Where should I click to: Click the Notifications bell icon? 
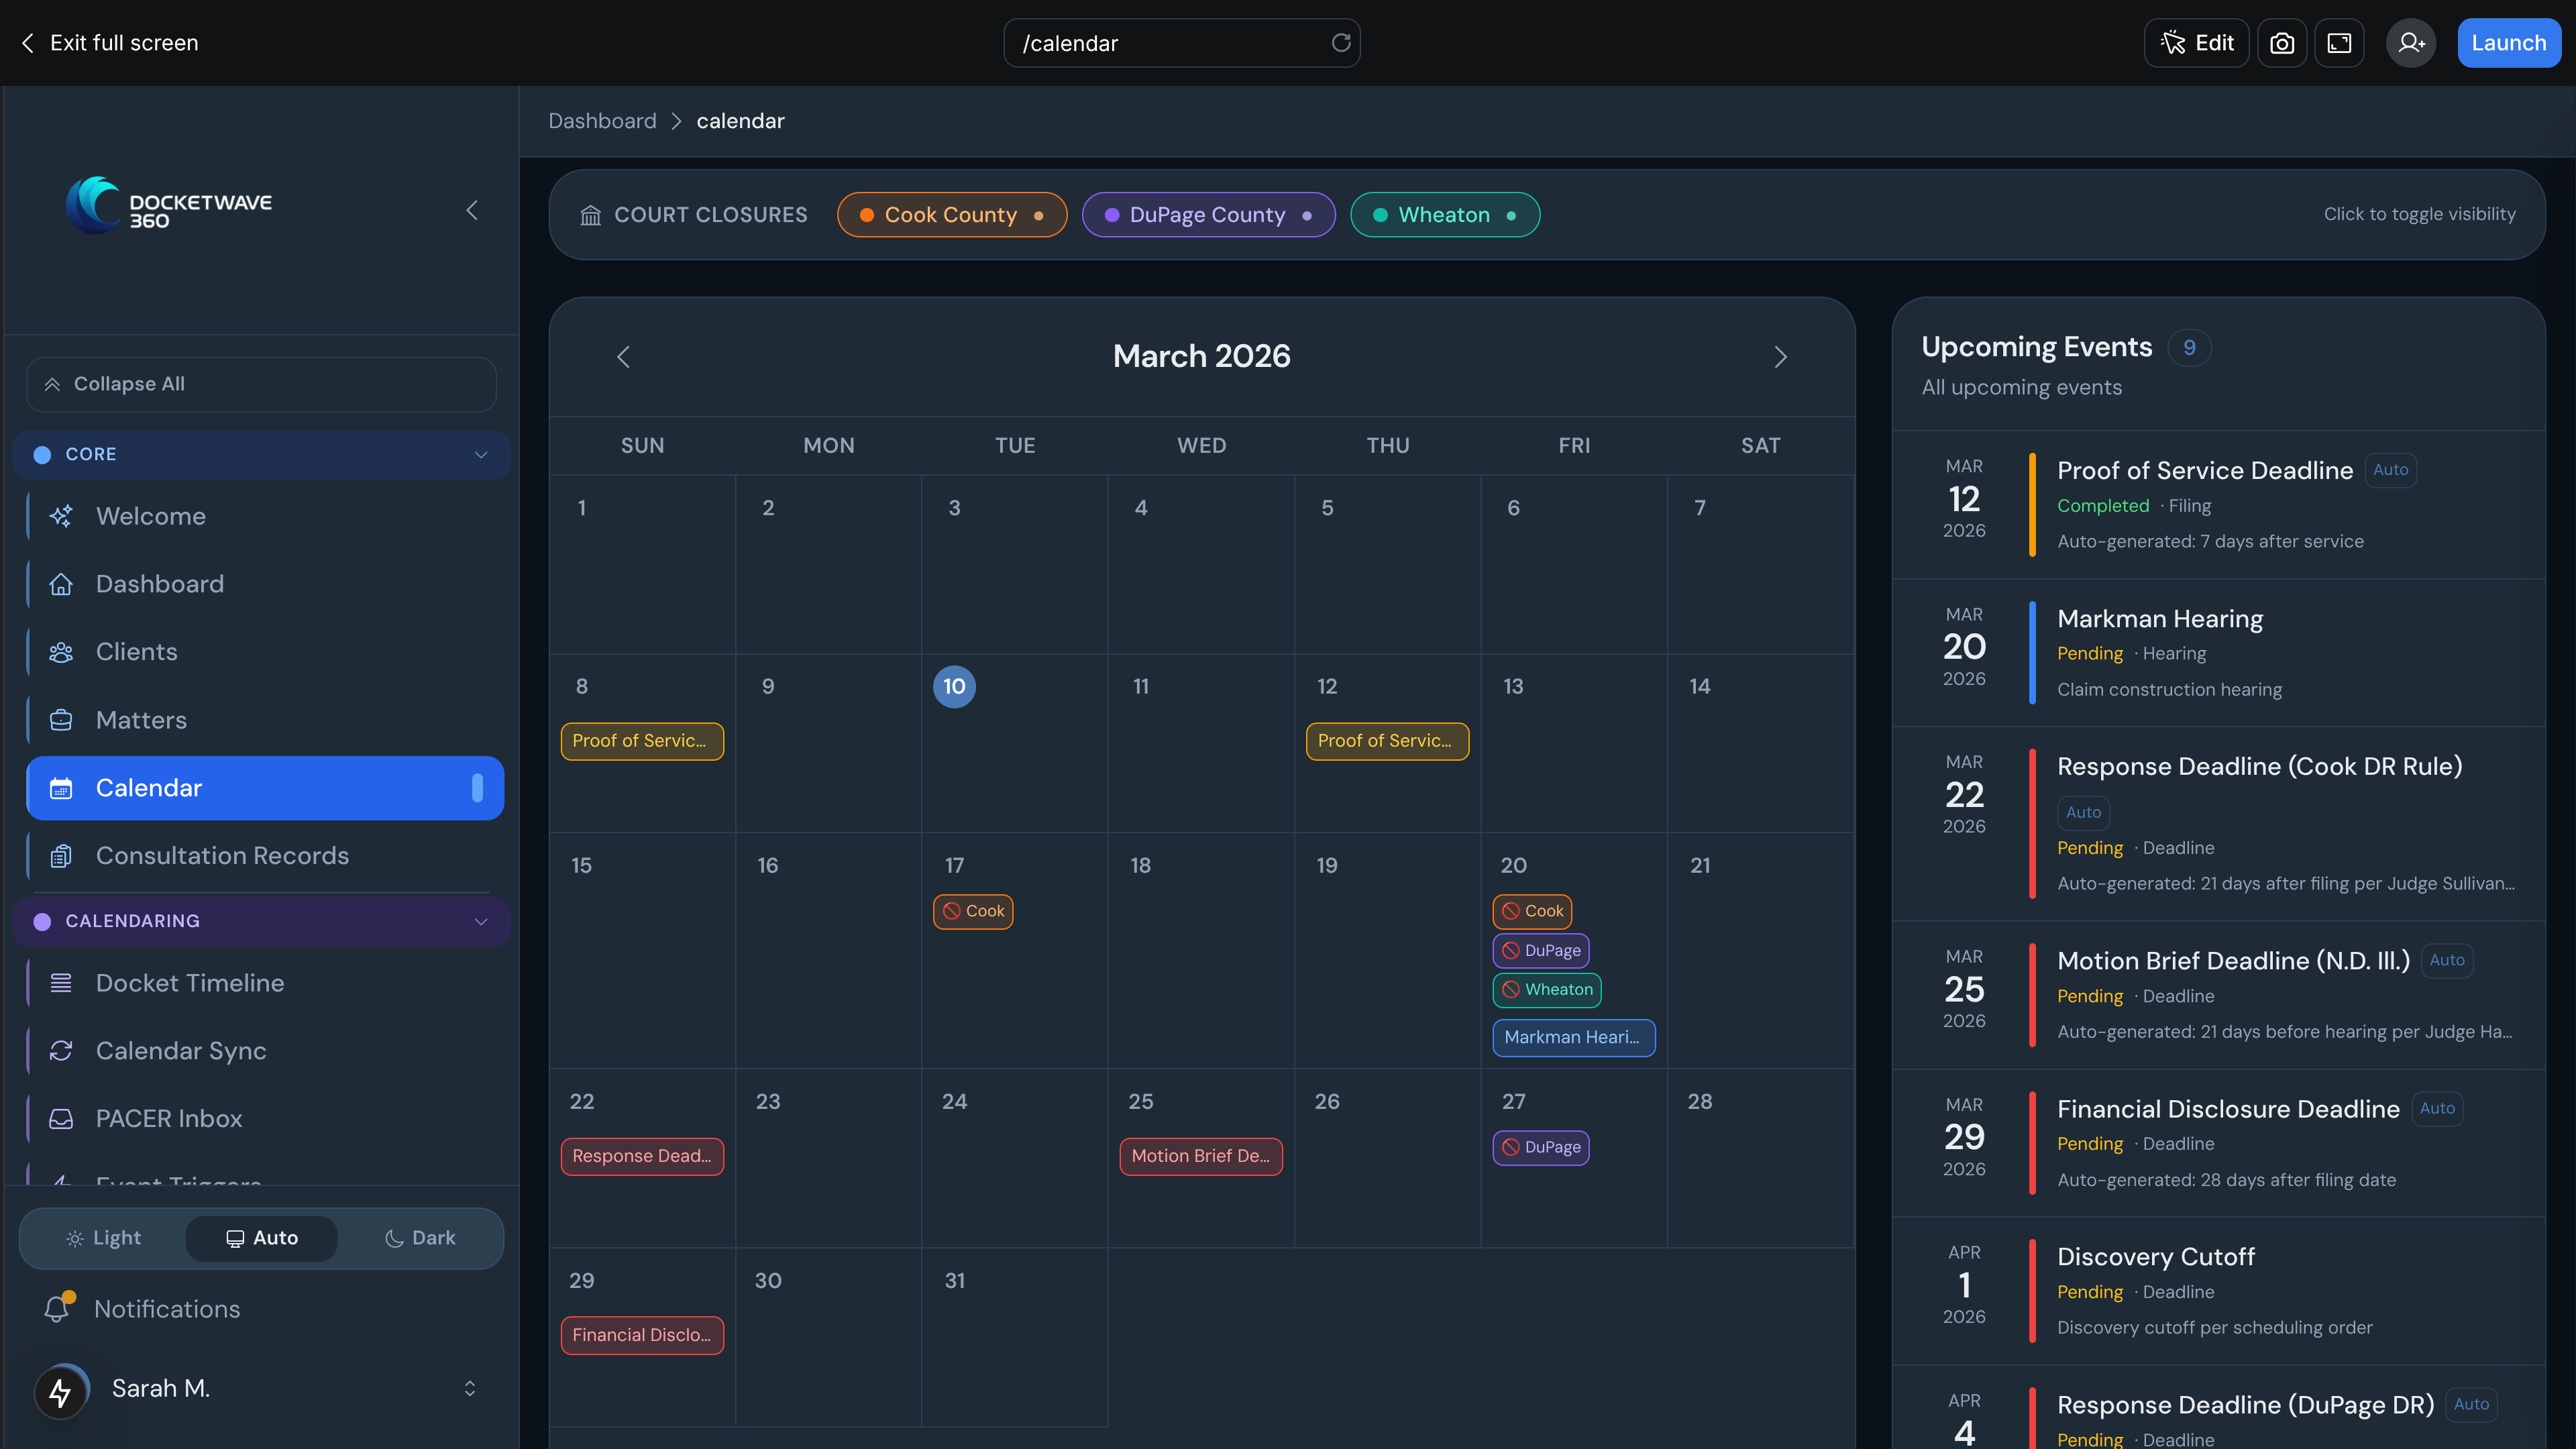tap(57, 1309)
